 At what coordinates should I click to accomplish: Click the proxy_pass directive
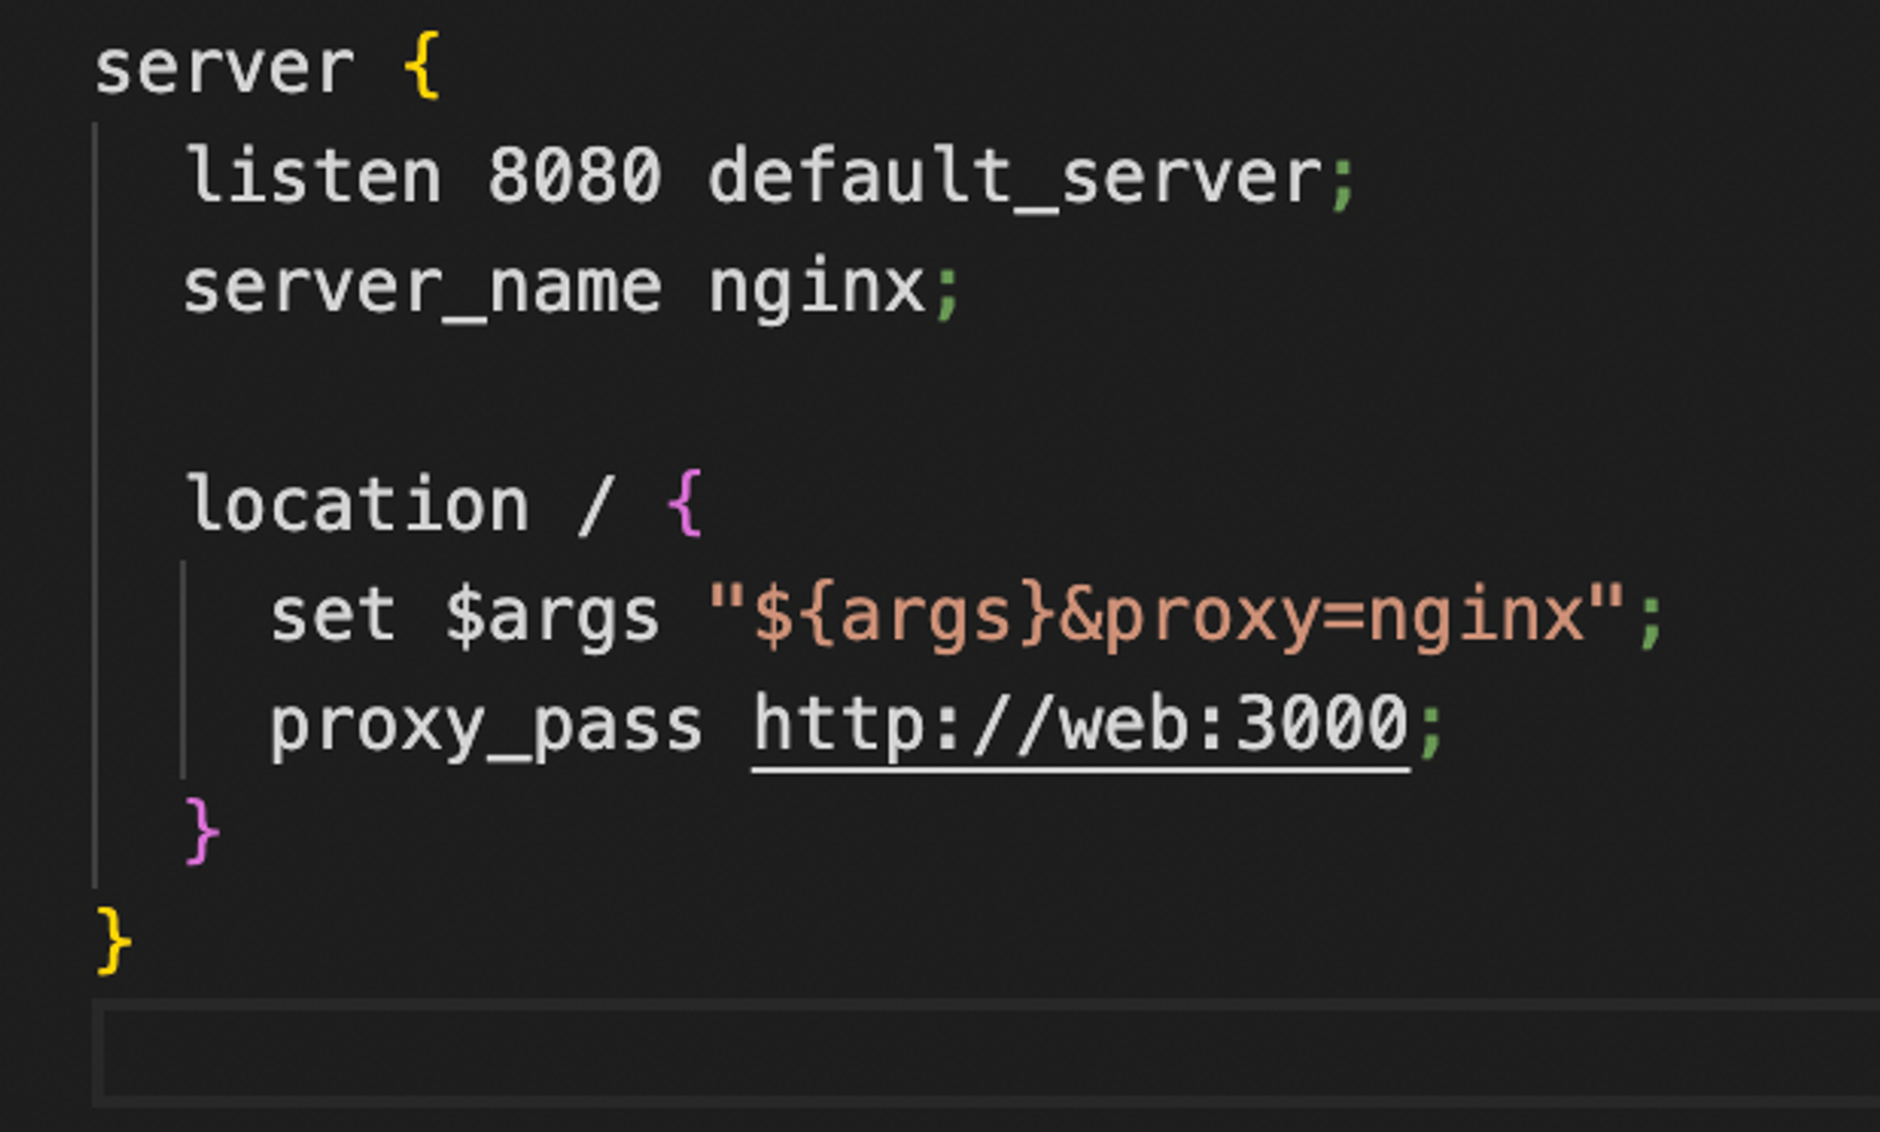486,726
